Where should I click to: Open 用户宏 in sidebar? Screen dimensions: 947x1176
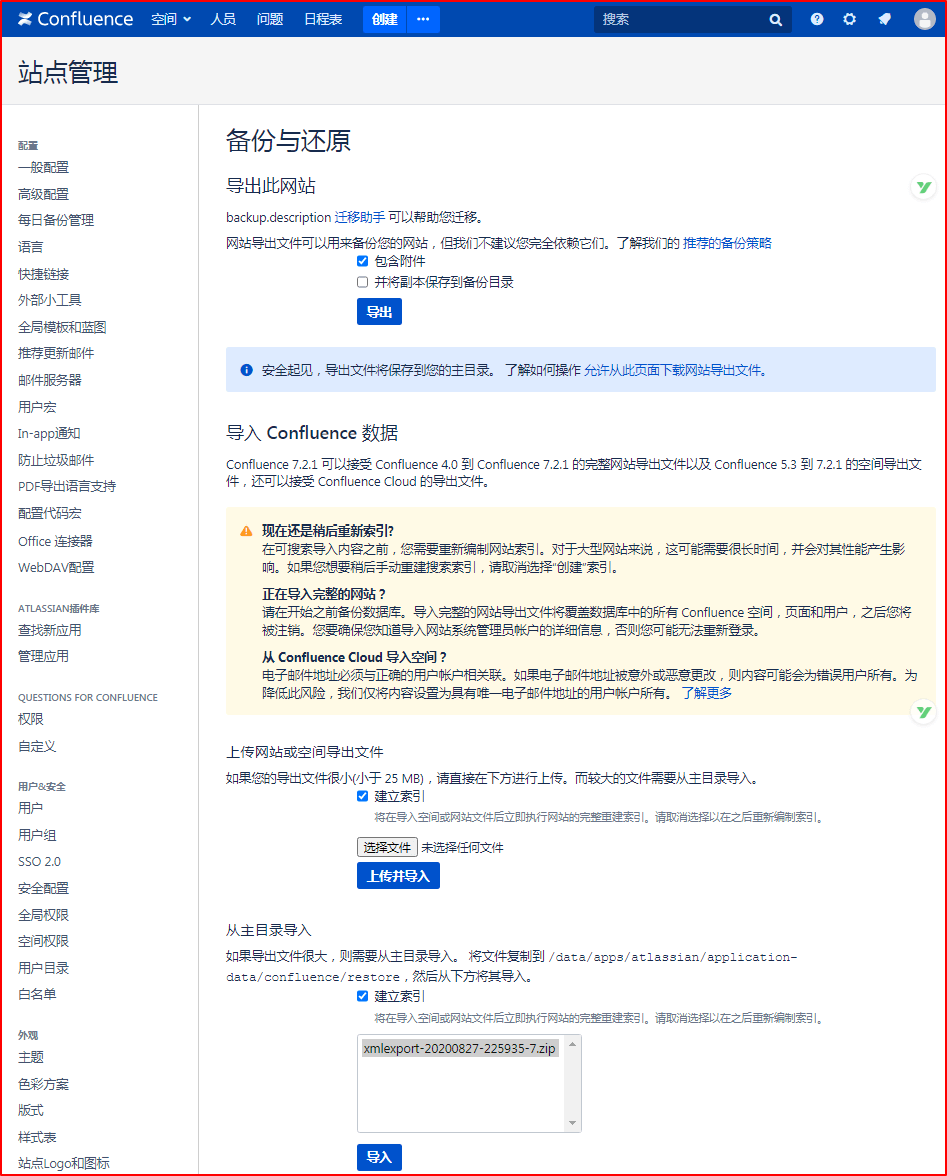point(37,407)
